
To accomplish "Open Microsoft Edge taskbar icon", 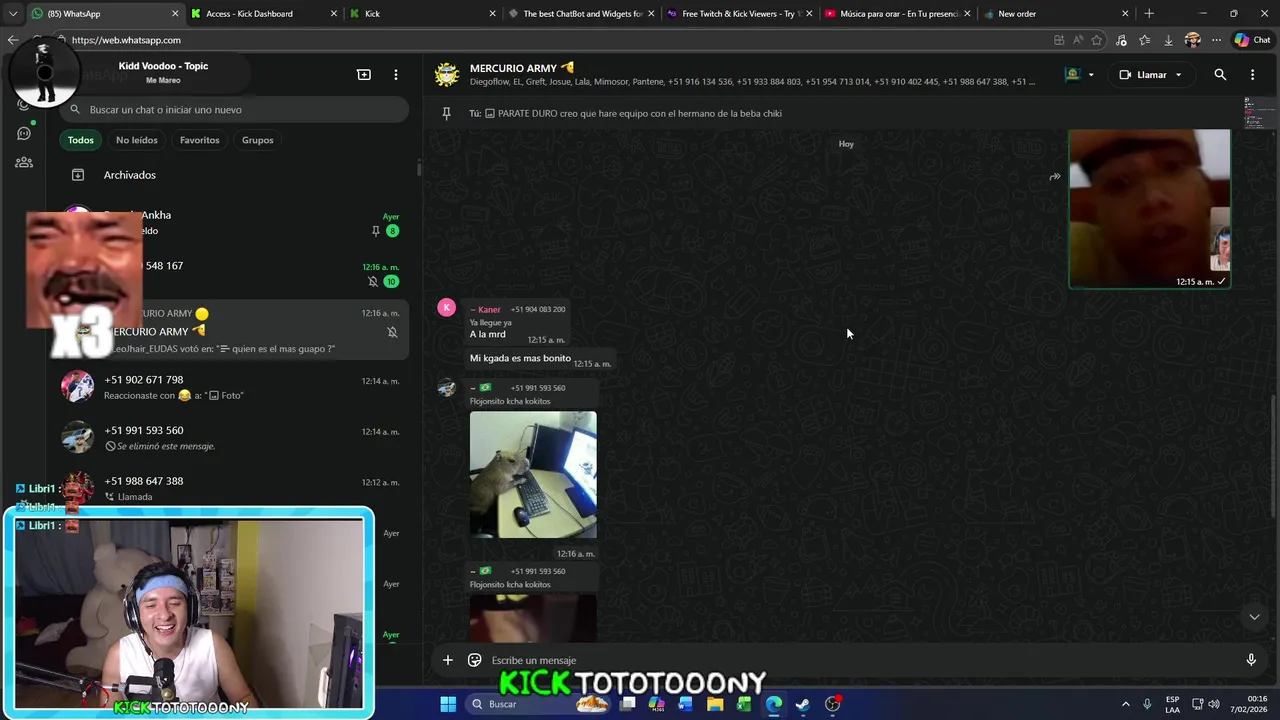I will (x=774, y=704).
